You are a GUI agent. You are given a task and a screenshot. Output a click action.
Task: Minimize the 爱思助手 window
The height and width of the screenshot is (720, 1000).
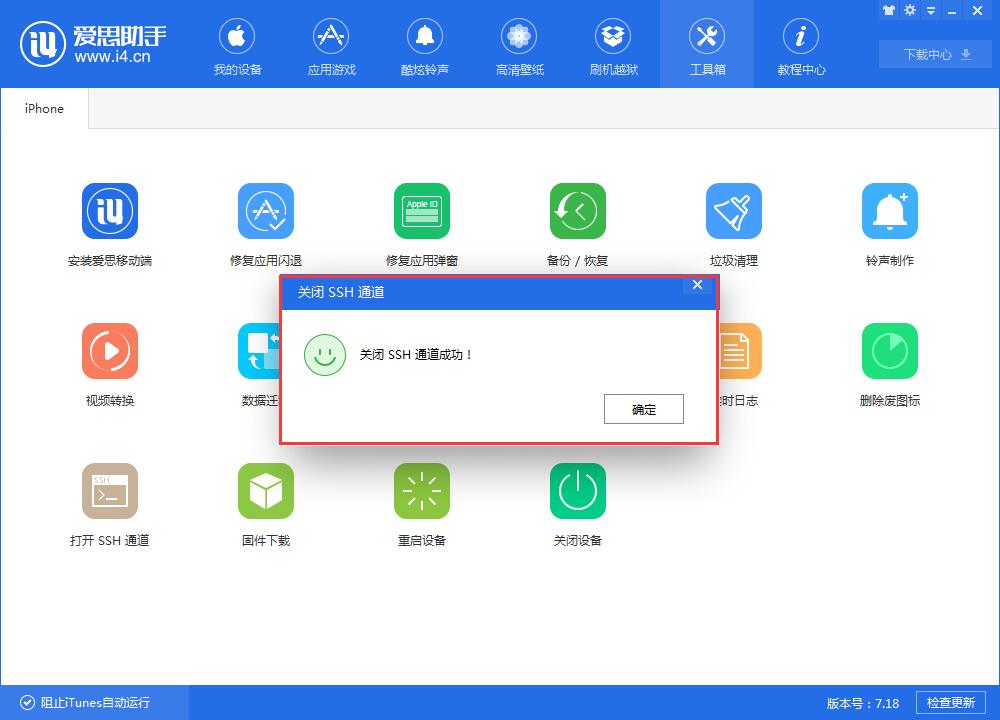click(x=952, y=10)
